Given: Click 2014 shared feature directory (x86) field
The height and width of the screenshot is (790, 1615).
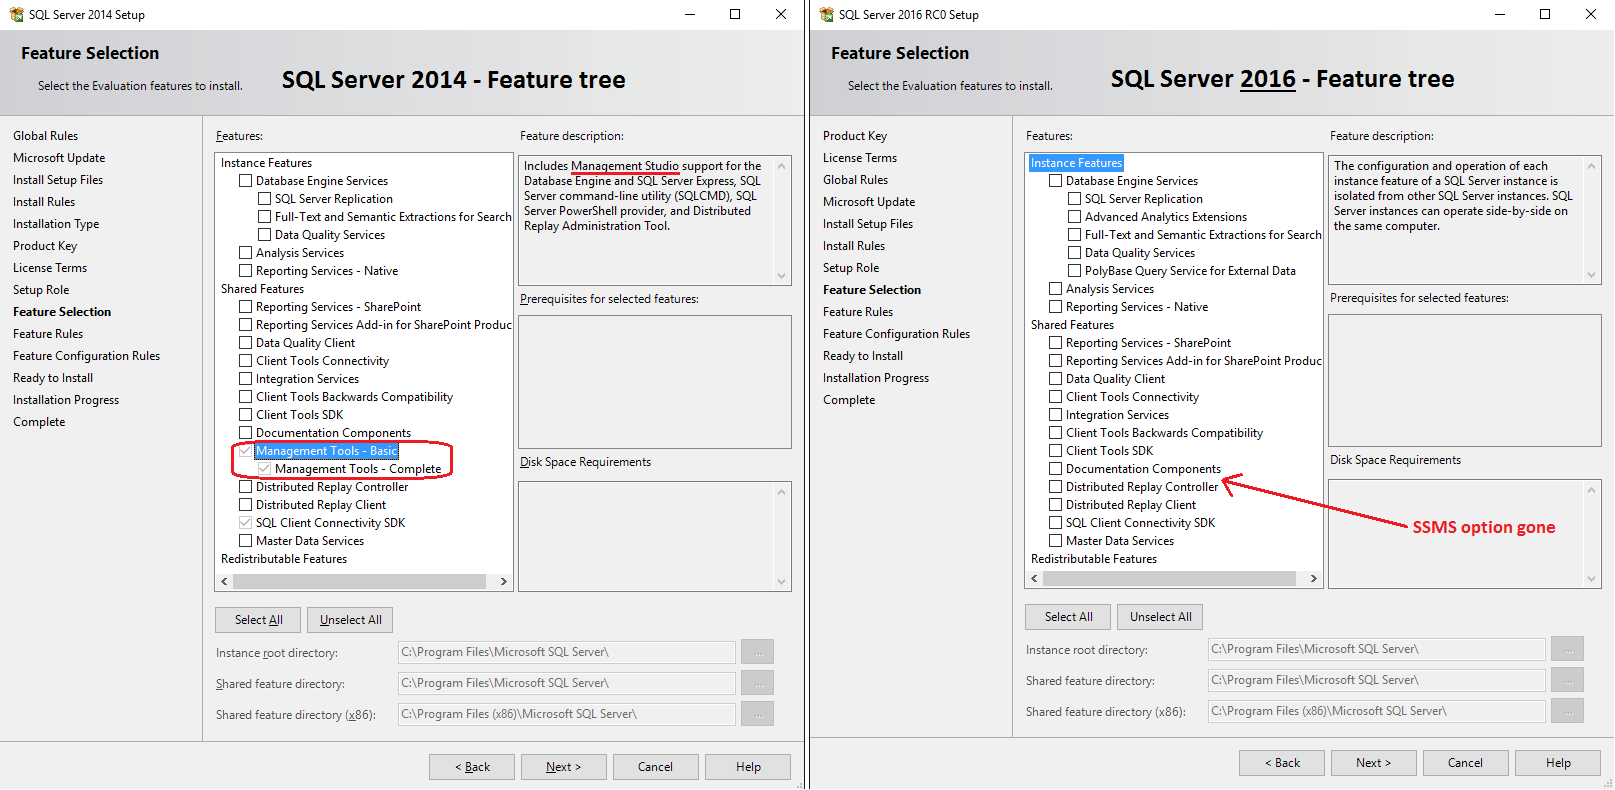Looking at the screenshot, I should [567, 714].
